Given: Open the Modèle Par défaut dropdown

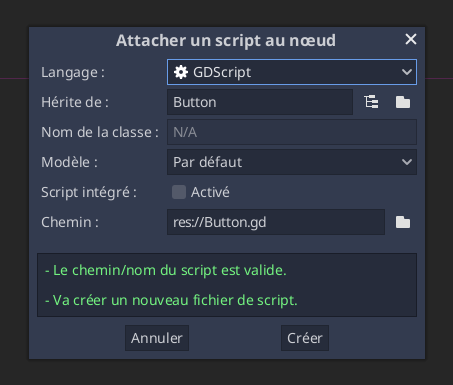Looking at the screenshot, I should 292,162.
